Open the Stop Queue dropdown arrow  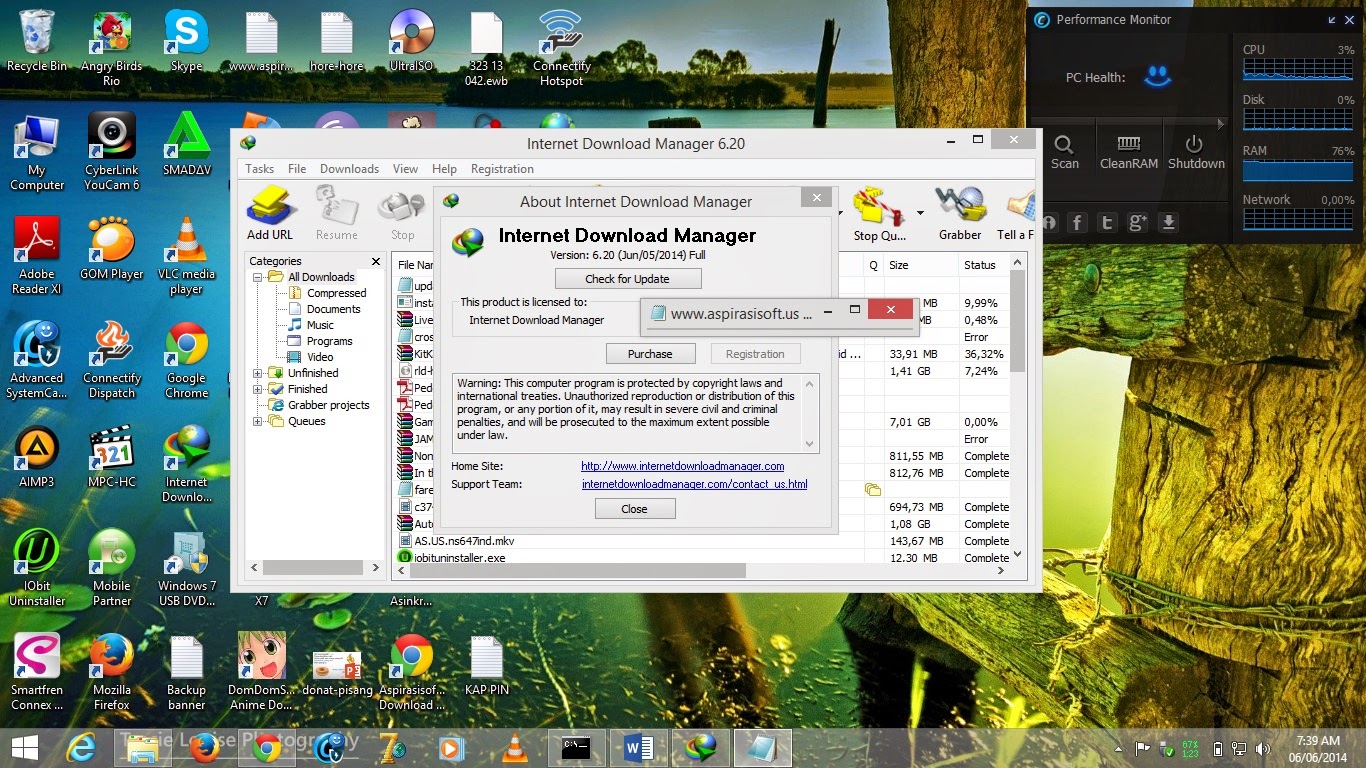coord(919,213)
